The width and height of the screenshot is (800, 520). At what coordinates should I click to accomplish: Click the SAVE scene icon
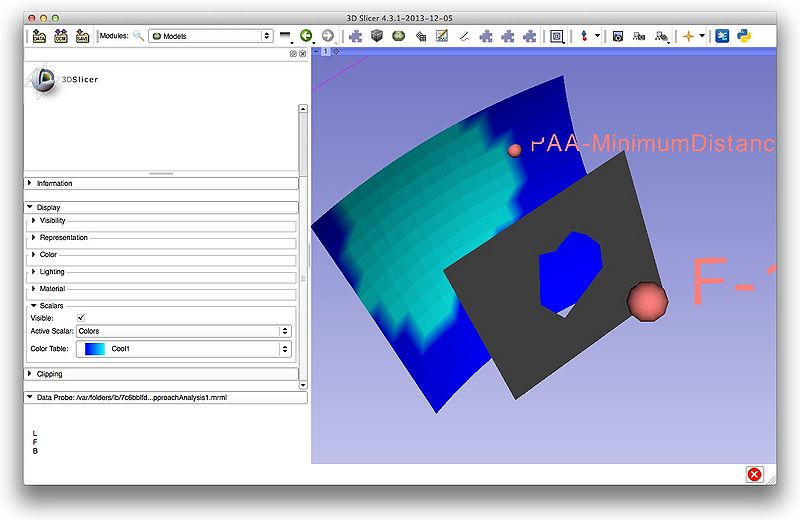[x=81, y=36]
